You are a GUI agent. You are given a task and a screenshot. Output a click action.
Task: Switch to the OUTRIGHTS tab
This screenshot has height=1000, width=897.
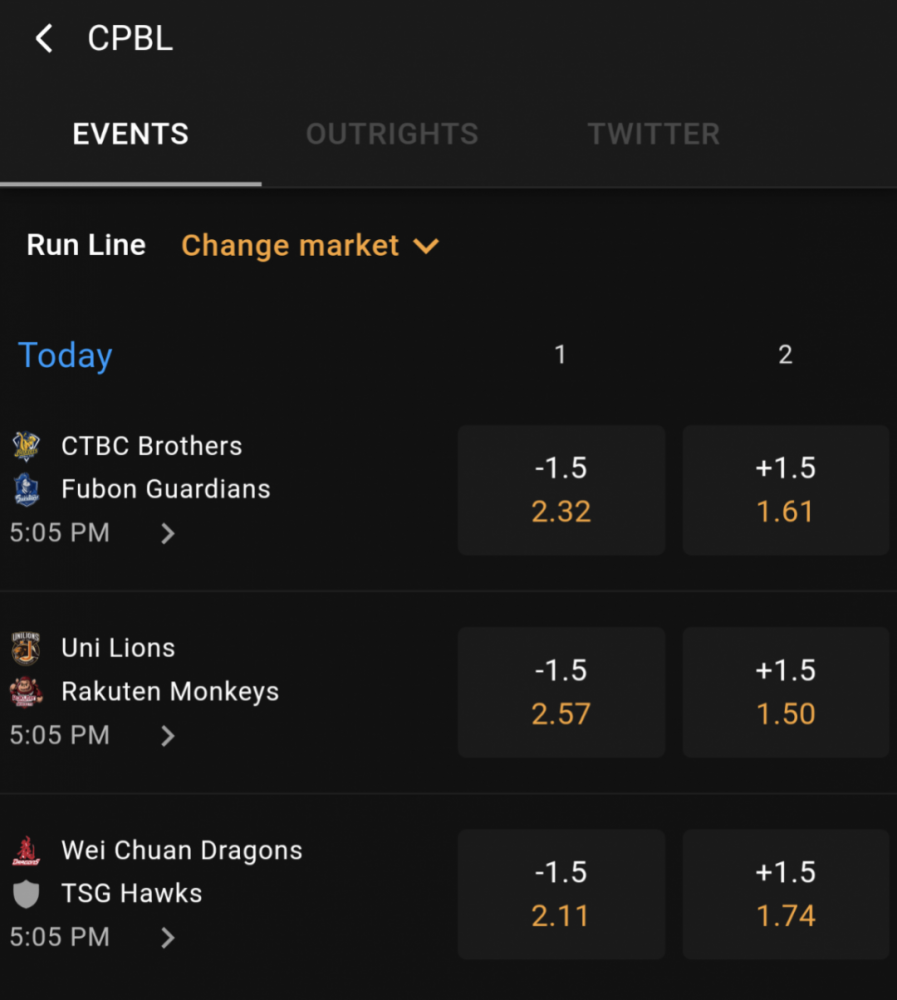pyautogui.click(x=392, y=134)
